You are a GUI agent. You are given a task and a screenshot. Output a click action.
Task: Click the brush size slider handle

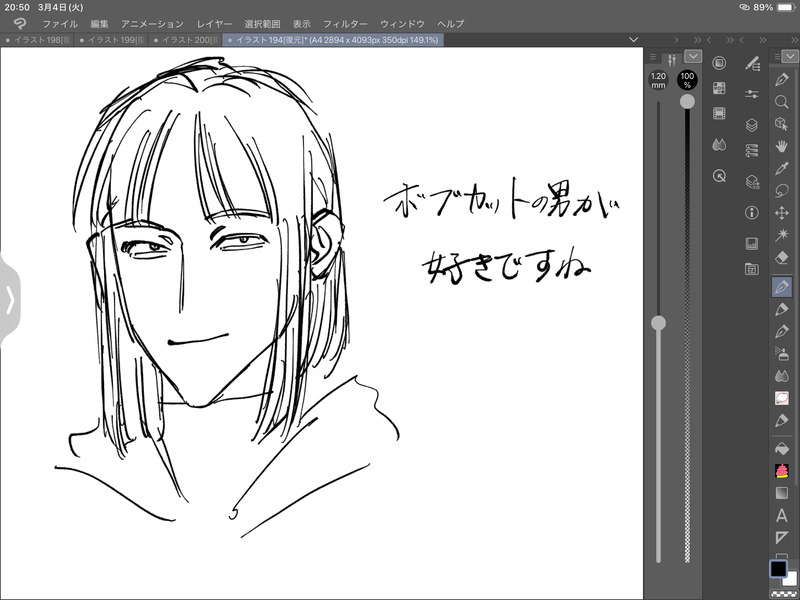pyautogui.click(x=659, y=323)
